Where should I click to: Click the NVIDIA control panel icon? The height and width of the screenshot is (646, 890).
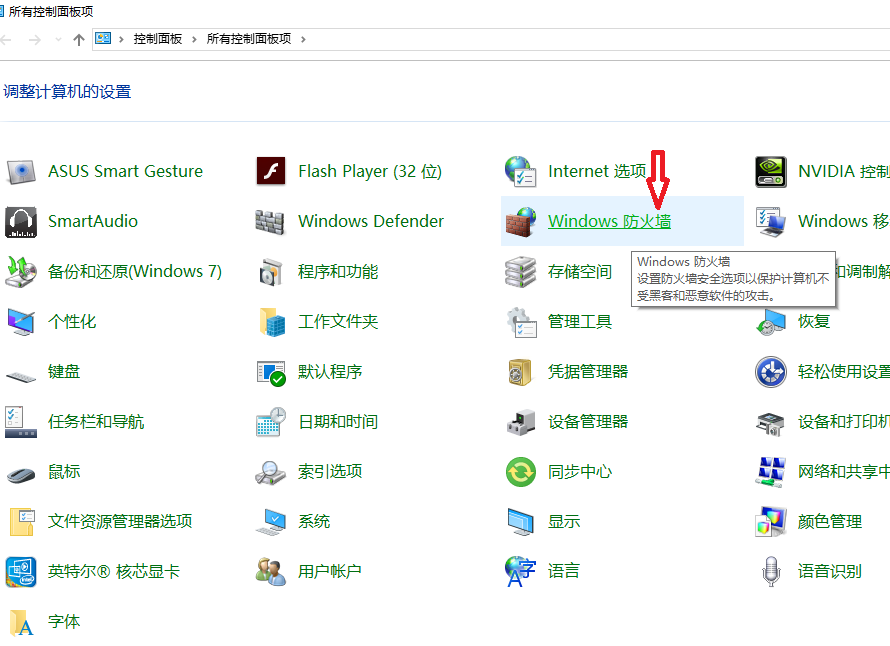click(771, 171)
